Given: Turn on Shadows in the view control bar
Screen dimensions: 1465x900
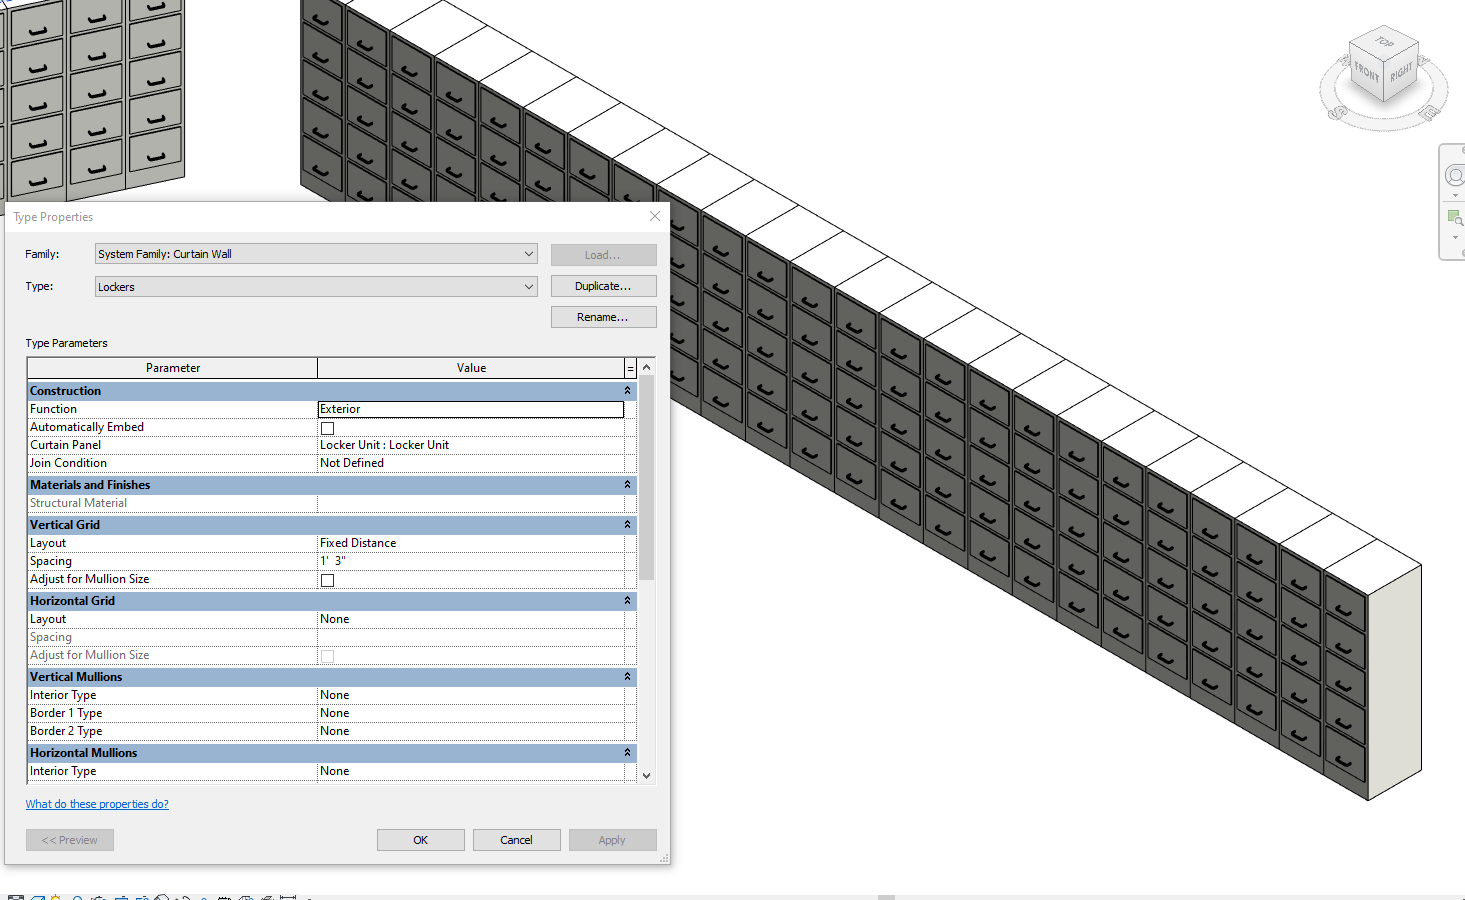Looking at the screenshot, I should pyautogui.click(x=77, y=895).
